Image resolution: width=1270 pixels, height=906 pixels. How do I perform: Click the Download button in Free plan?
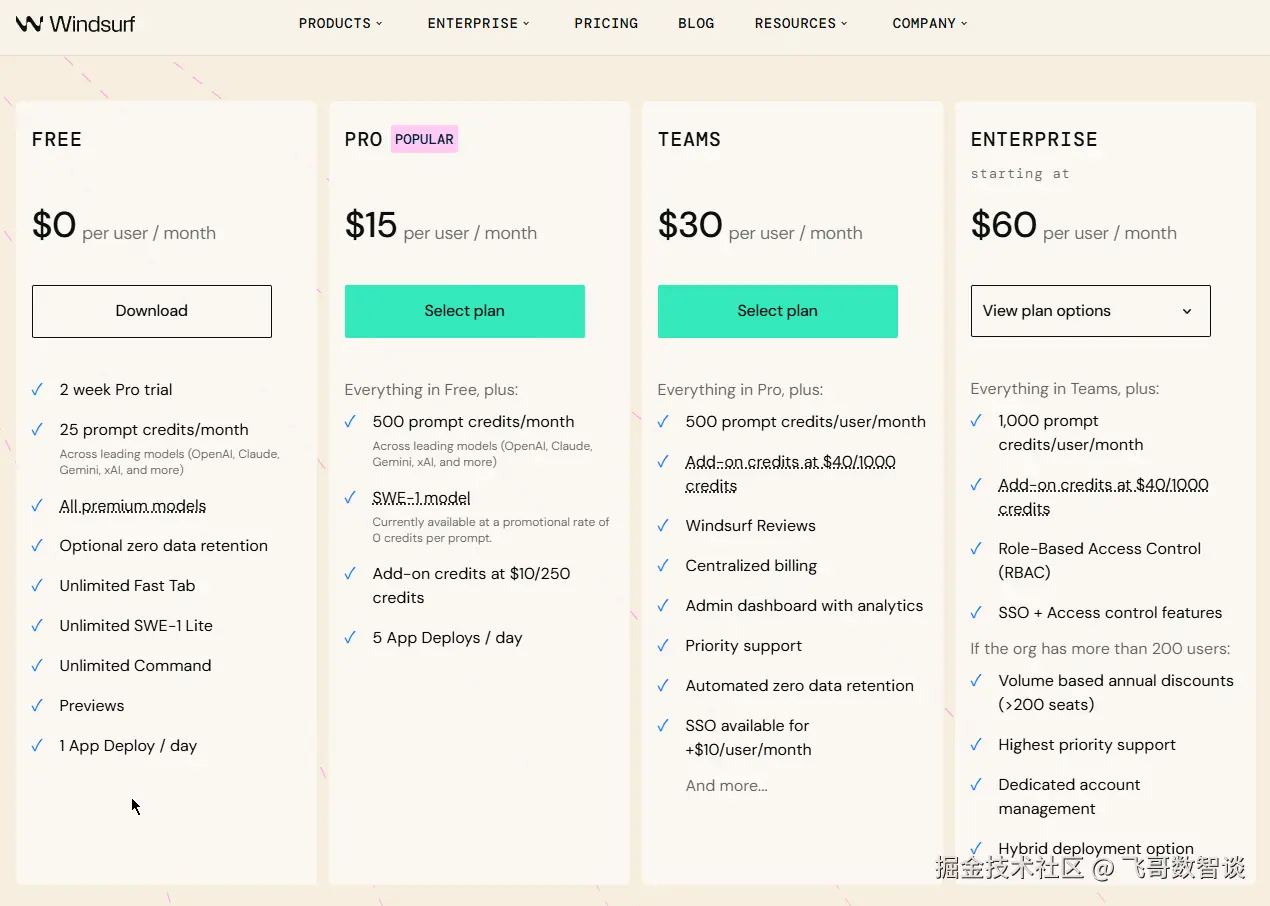click(152, 311)
